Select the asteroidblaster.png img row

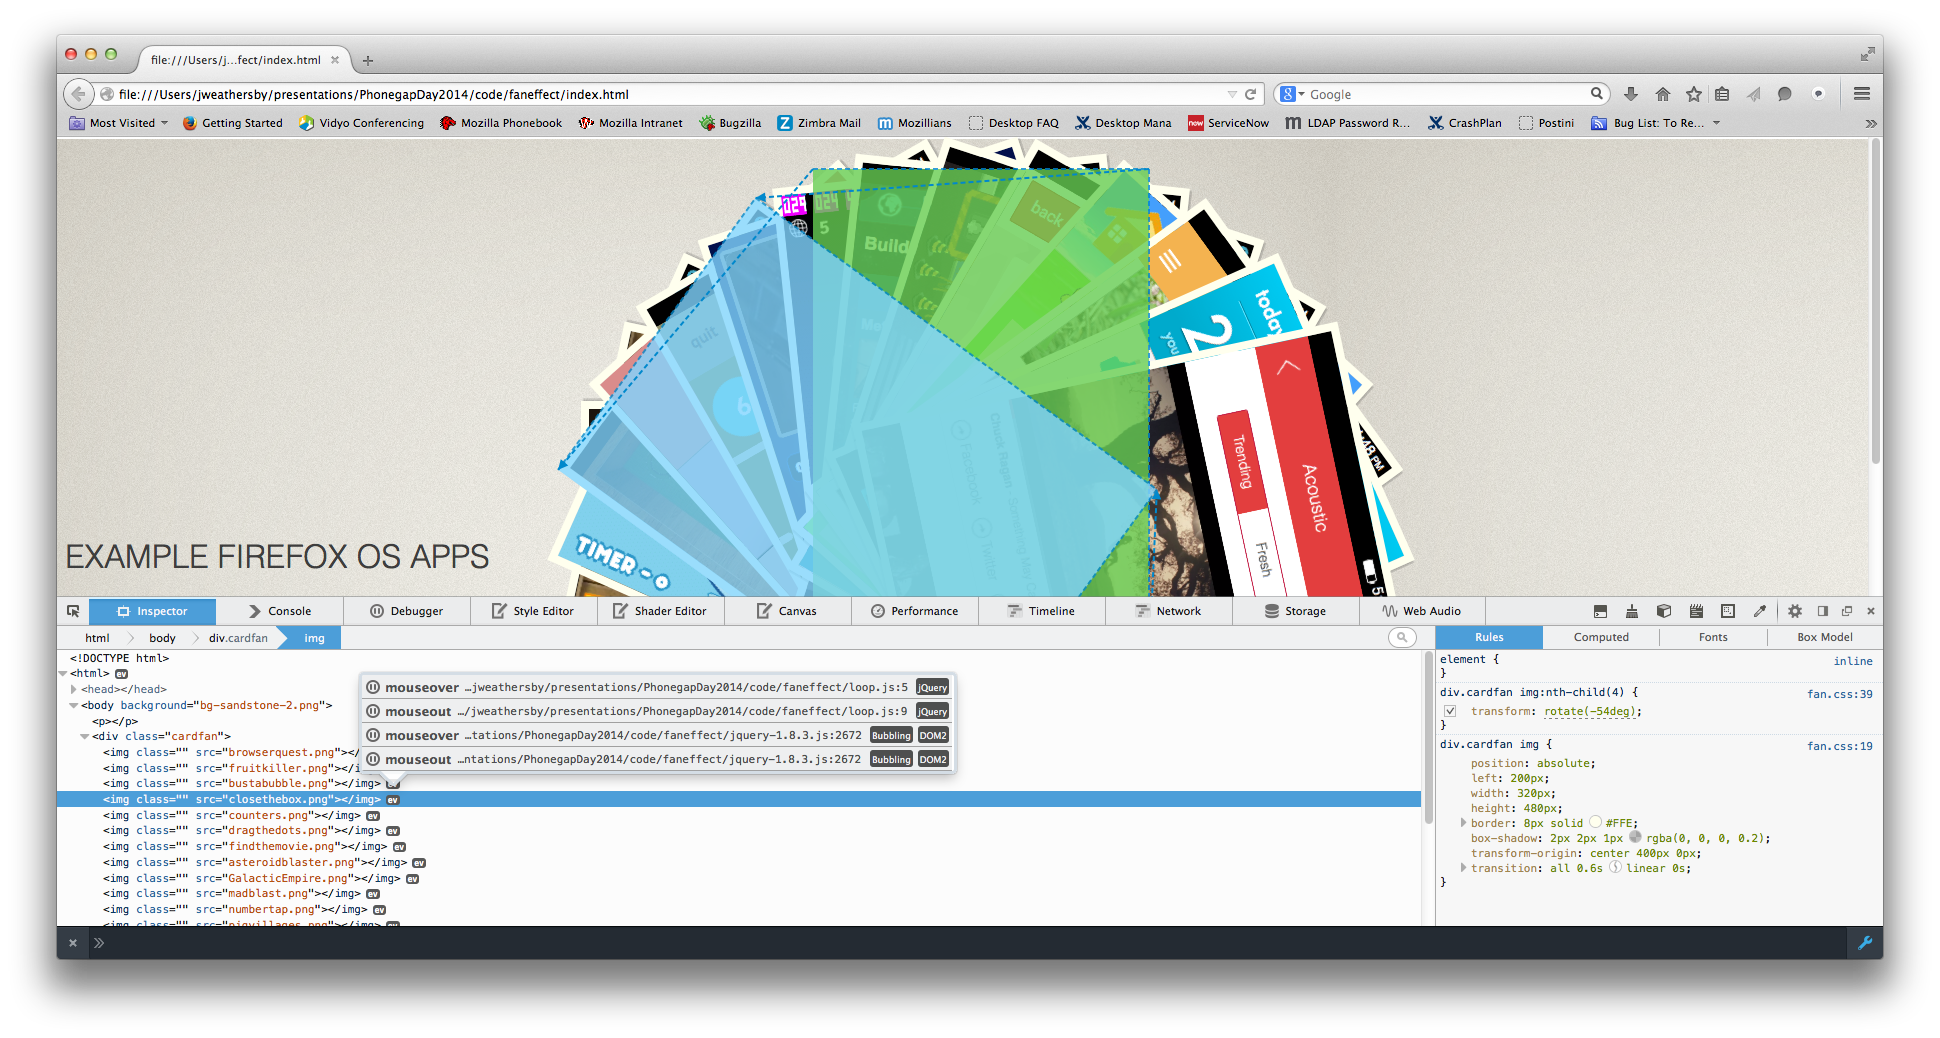pyautogui.click(x=739, y=863)
